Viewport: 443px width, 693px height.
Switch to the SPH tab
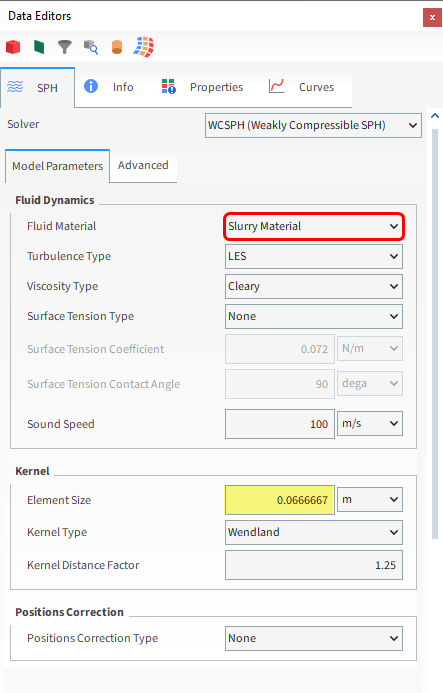tap(38, 88)
